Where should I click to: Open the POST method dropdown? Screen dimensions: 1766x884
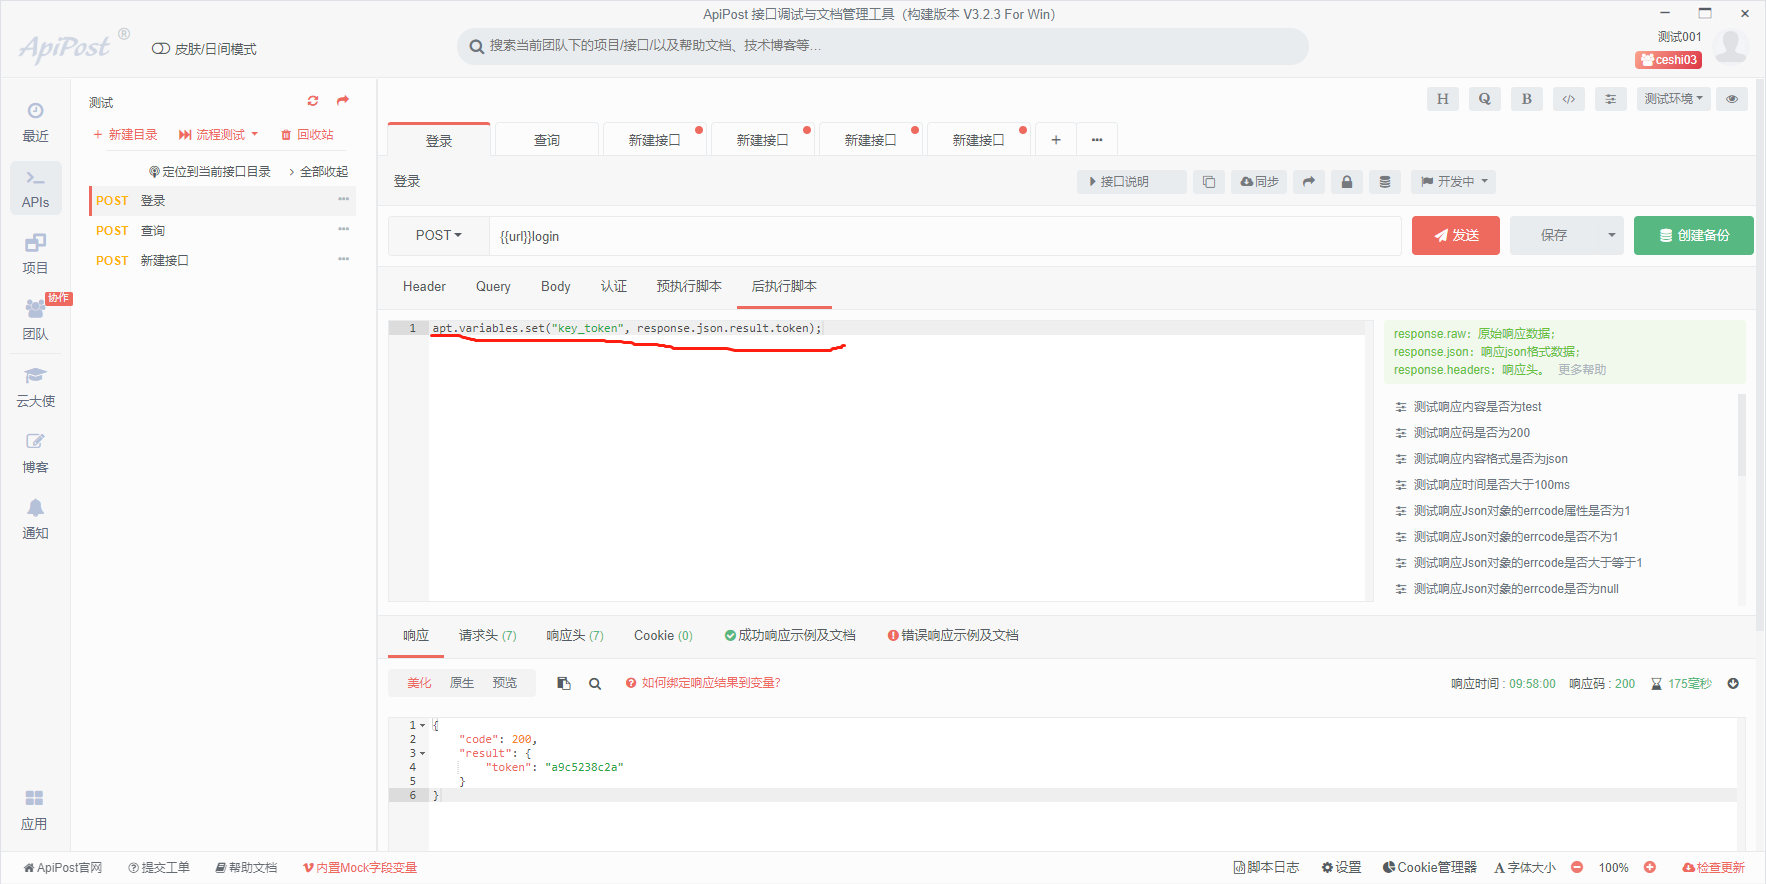[439, 236]
